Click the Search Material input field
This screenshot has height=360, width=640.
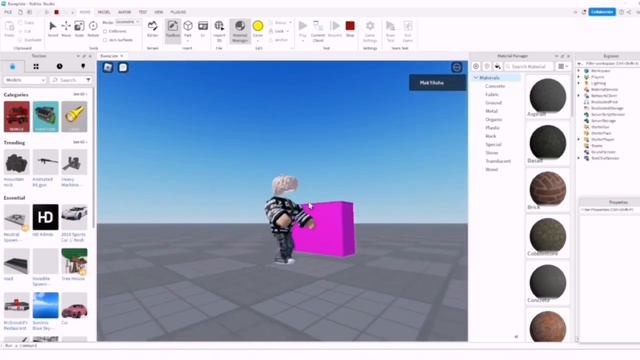click(529, 66)
